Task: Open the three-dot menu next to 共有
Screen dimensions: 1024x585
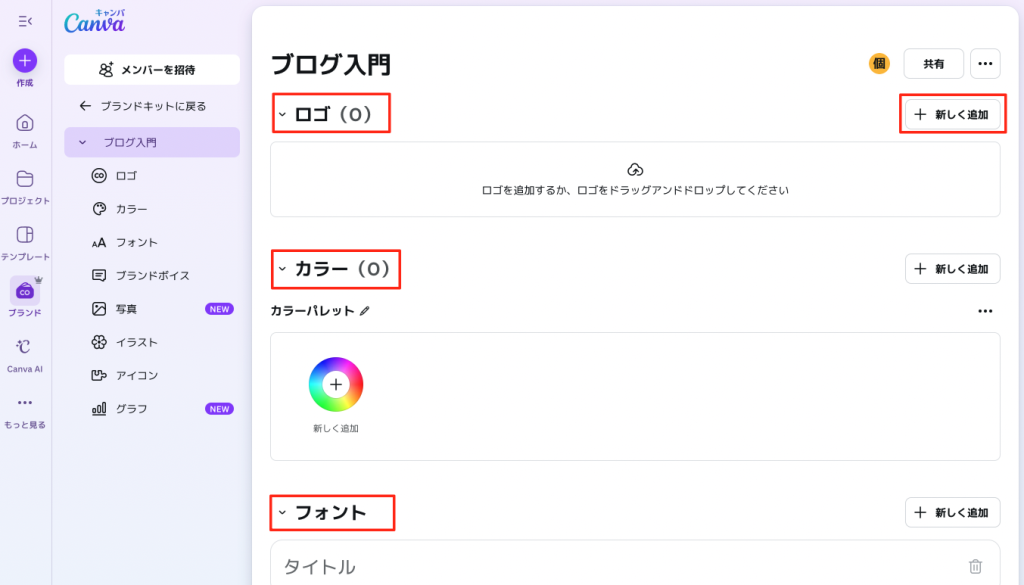Action: tap(985, 64)
